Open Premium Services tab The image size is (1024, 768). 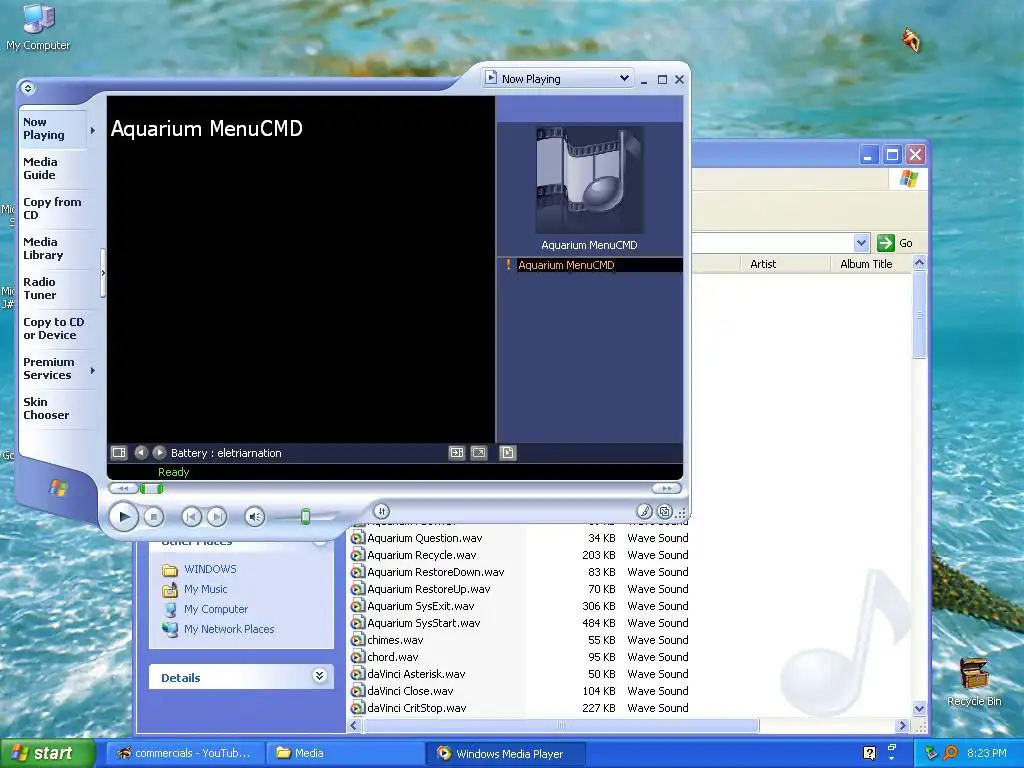(x=52, y=368)
